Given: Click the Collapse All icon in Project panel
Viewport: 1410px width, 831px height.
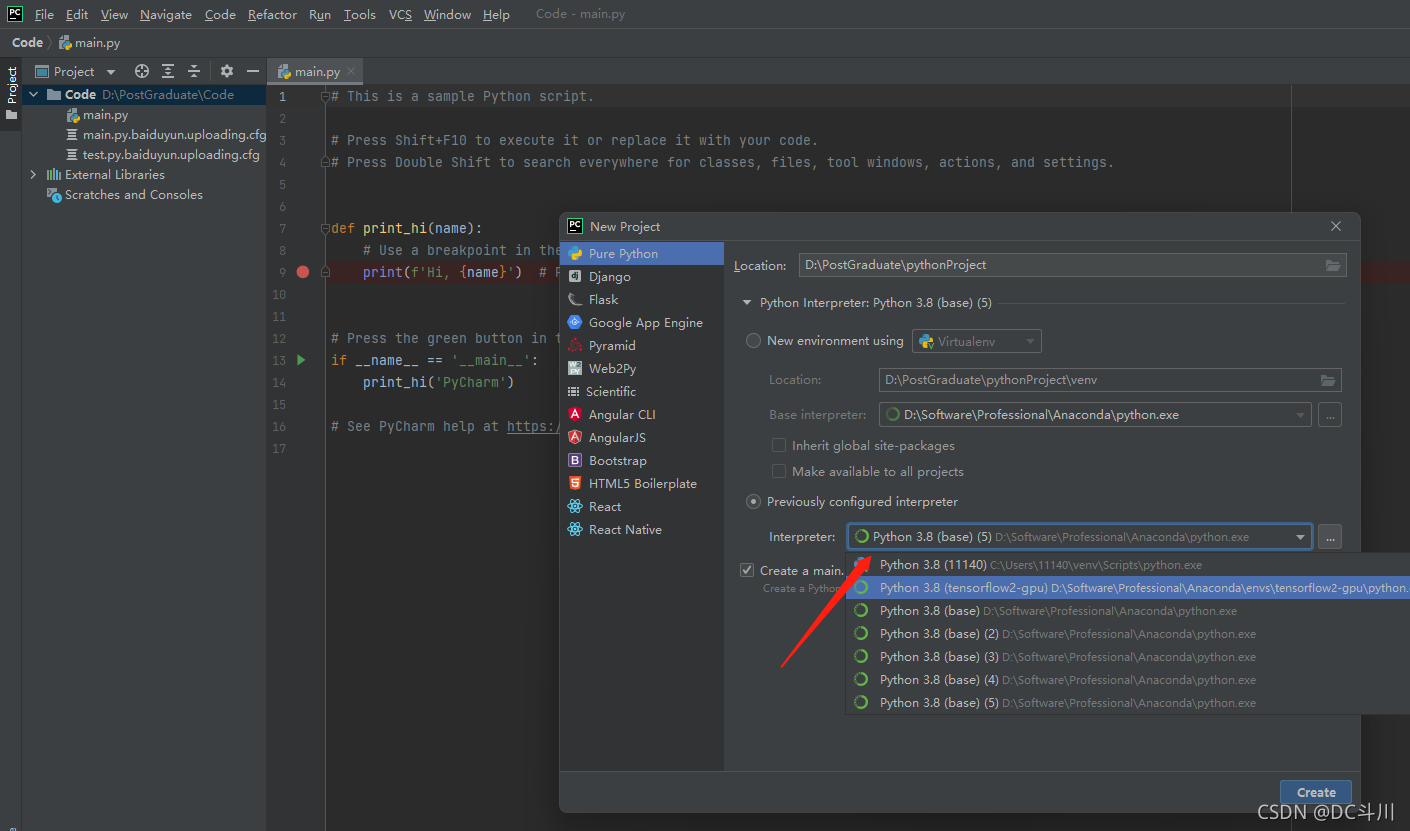Looking at the screenshot, I should 194,71.
